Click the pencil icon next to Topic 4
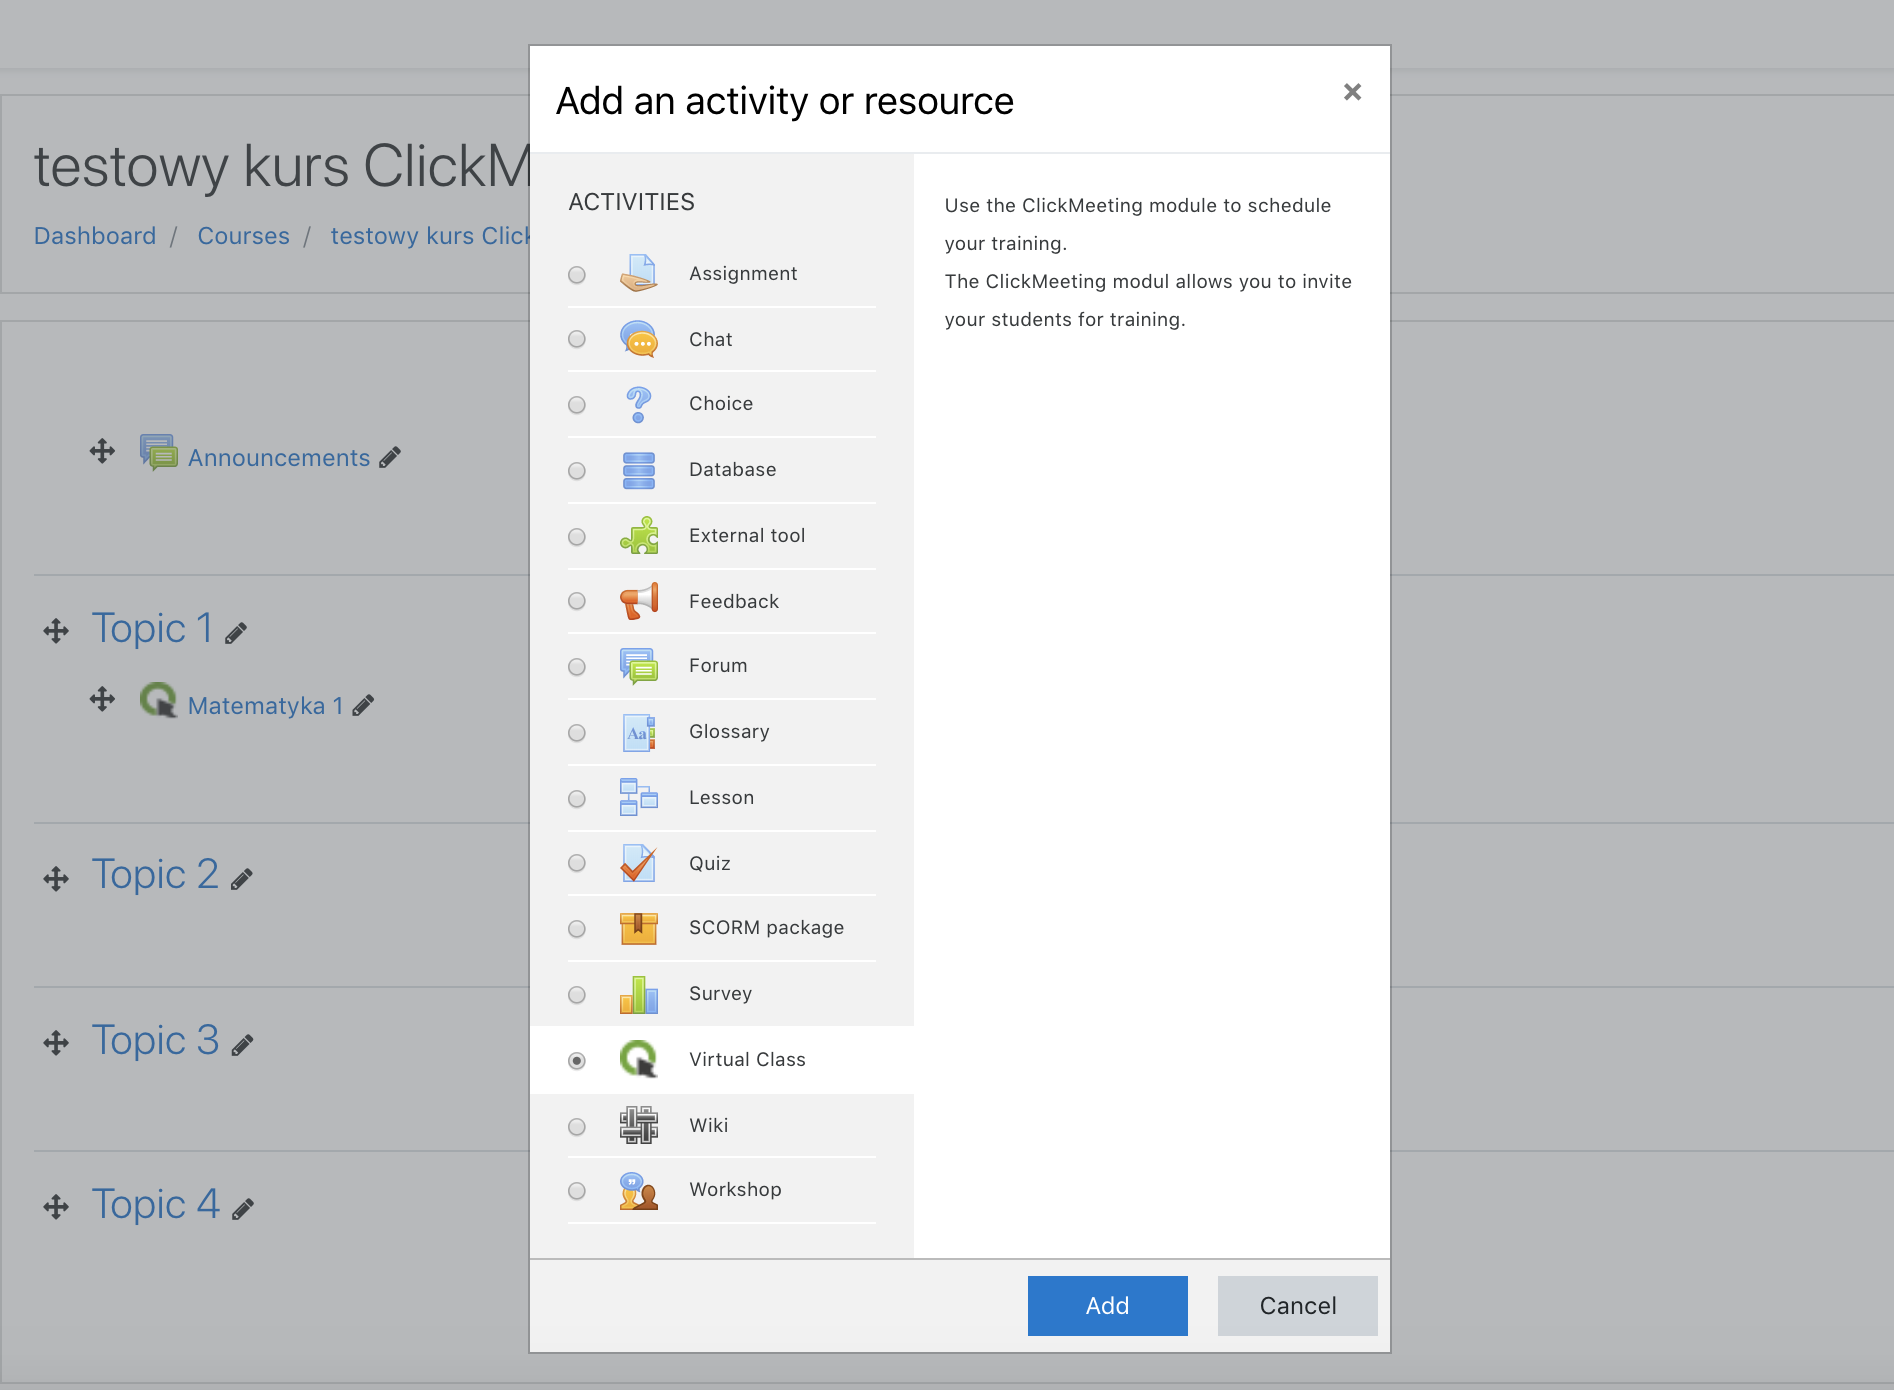 pos(243,1209)
